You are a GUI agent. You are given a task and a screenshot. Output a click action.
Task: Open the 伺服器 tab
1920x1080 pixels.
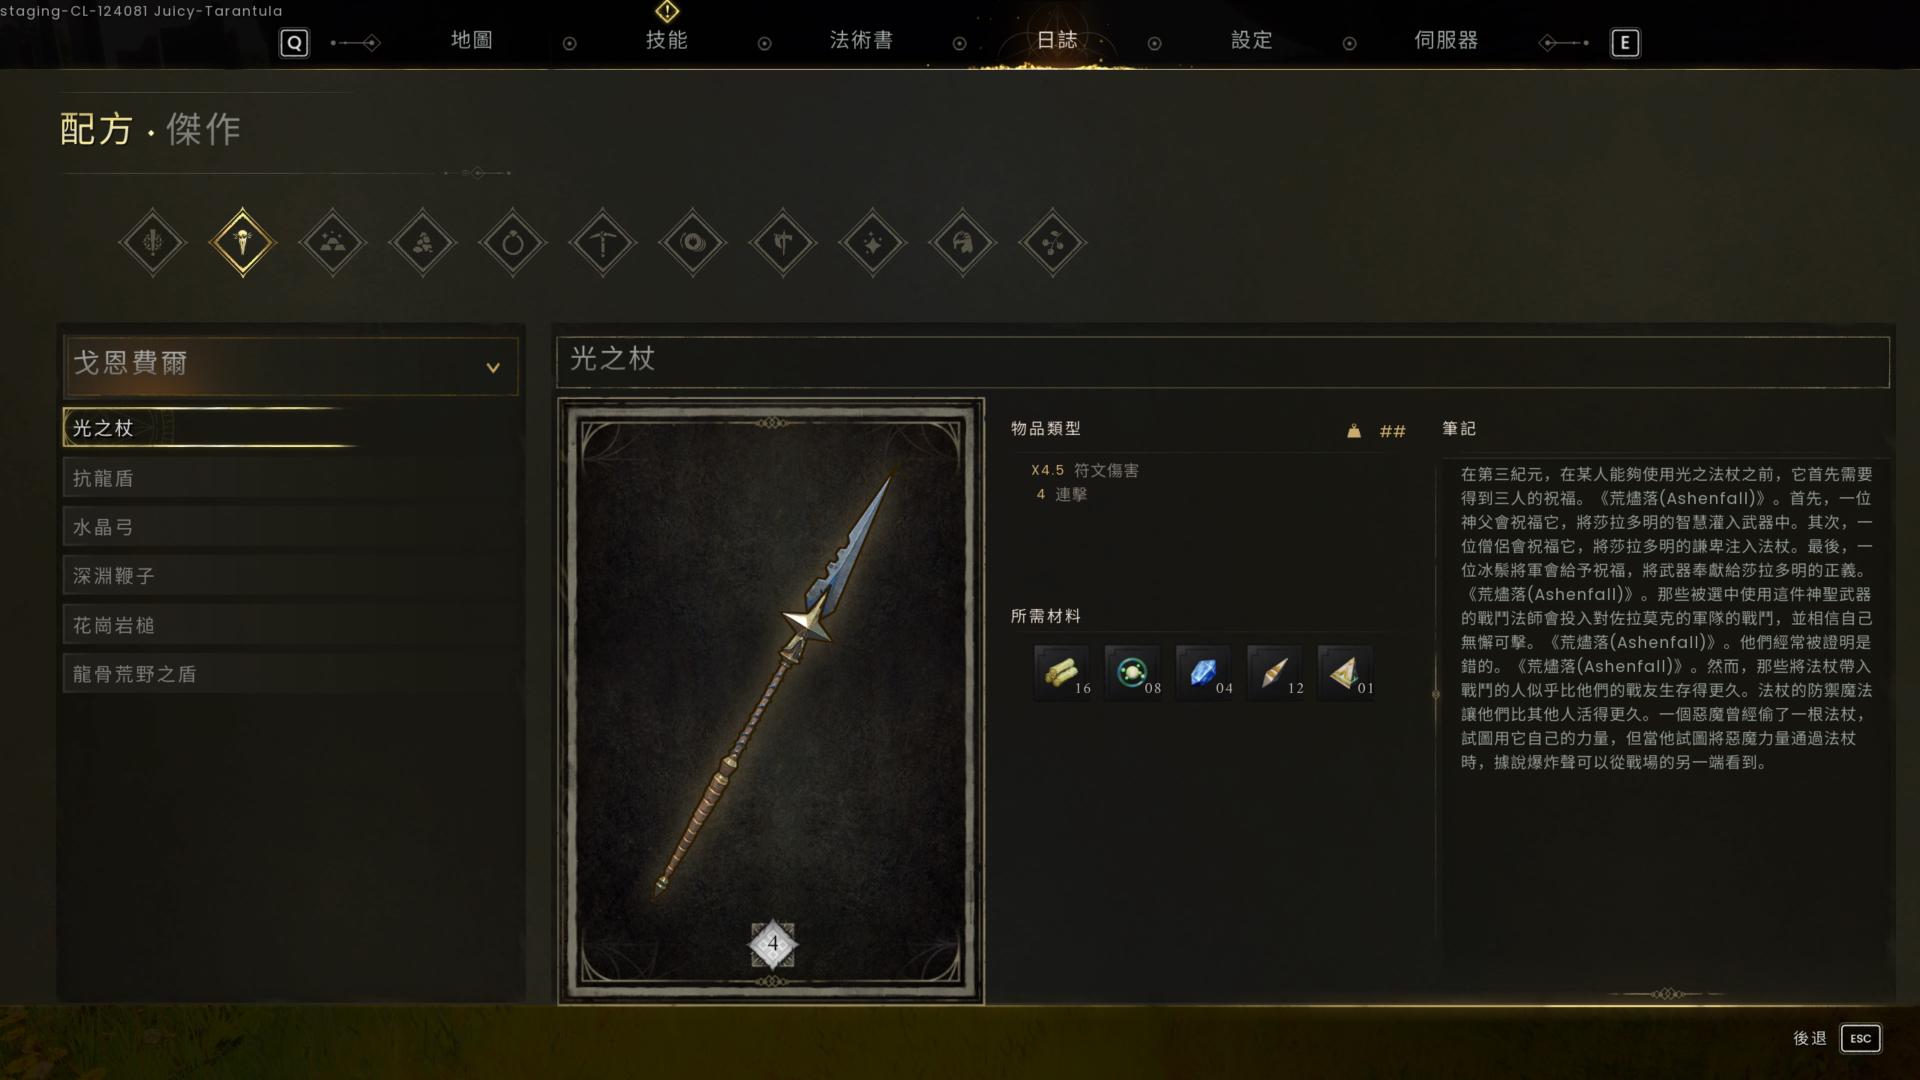(x=1446, y=40)
